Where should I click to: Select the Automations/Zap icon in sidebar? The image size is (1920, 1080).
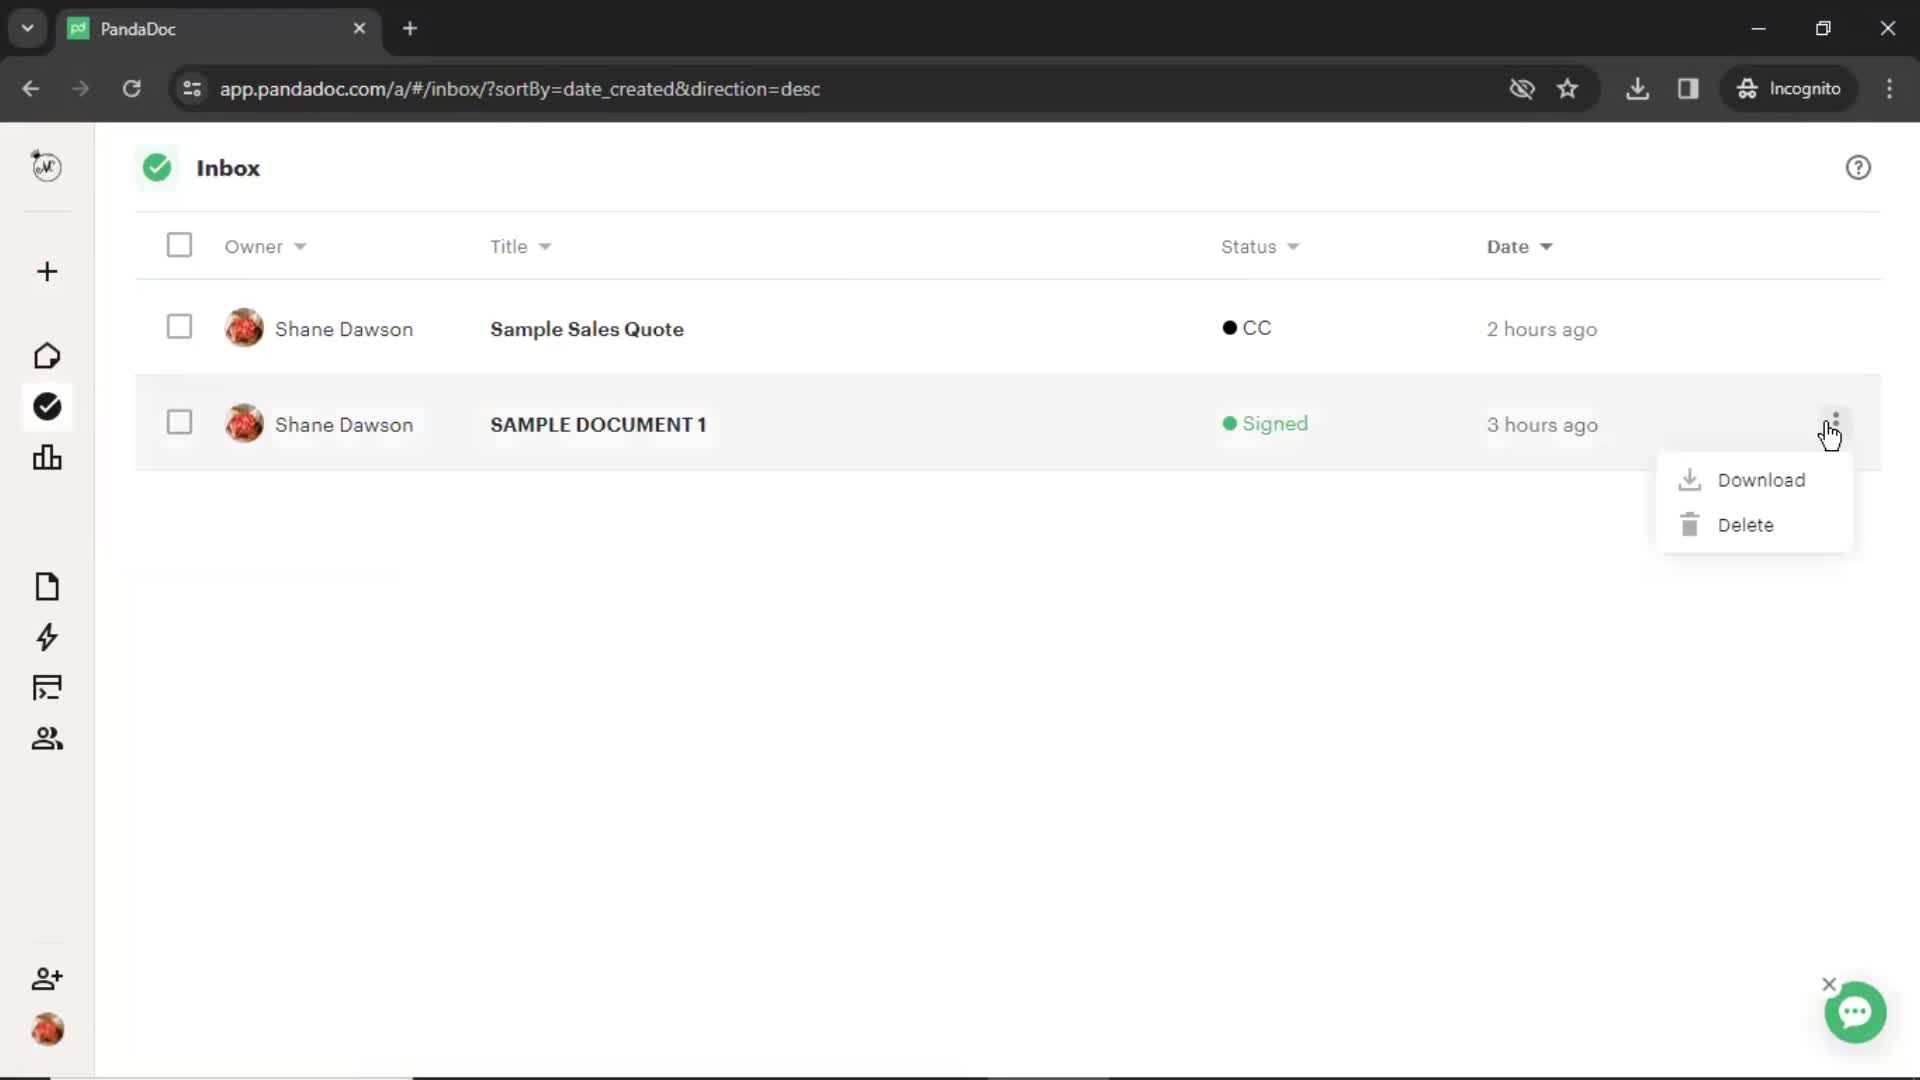(46, 638)
